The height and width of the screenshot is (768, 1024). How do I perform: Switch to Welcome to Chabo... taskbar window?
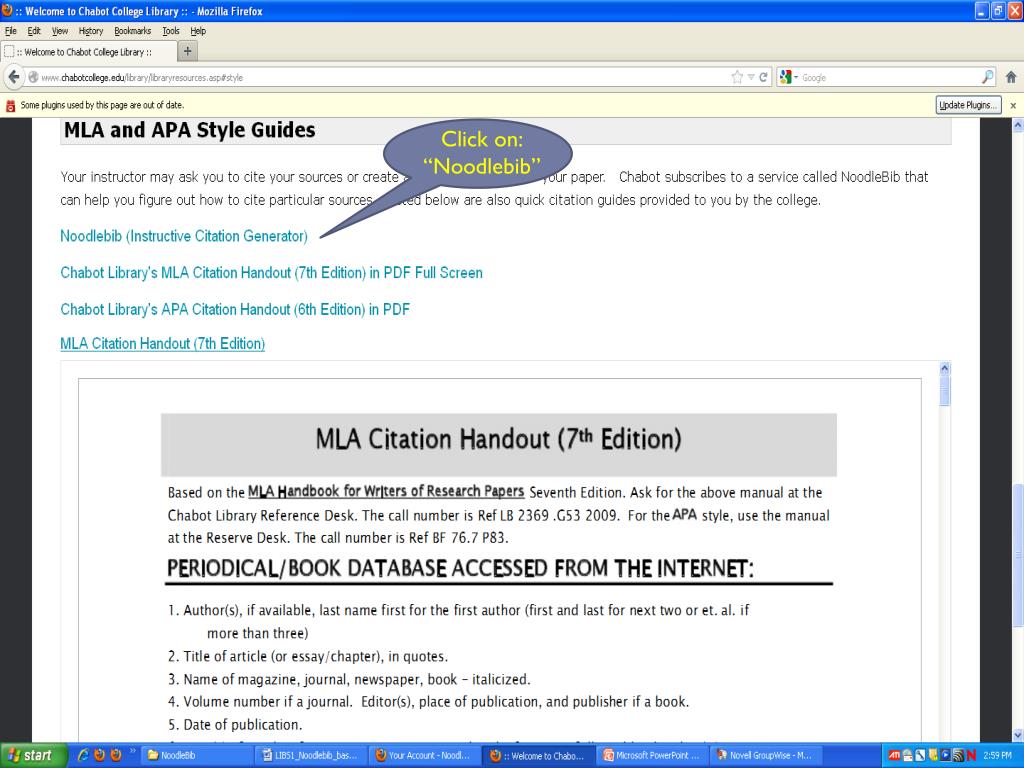[540, 756]
